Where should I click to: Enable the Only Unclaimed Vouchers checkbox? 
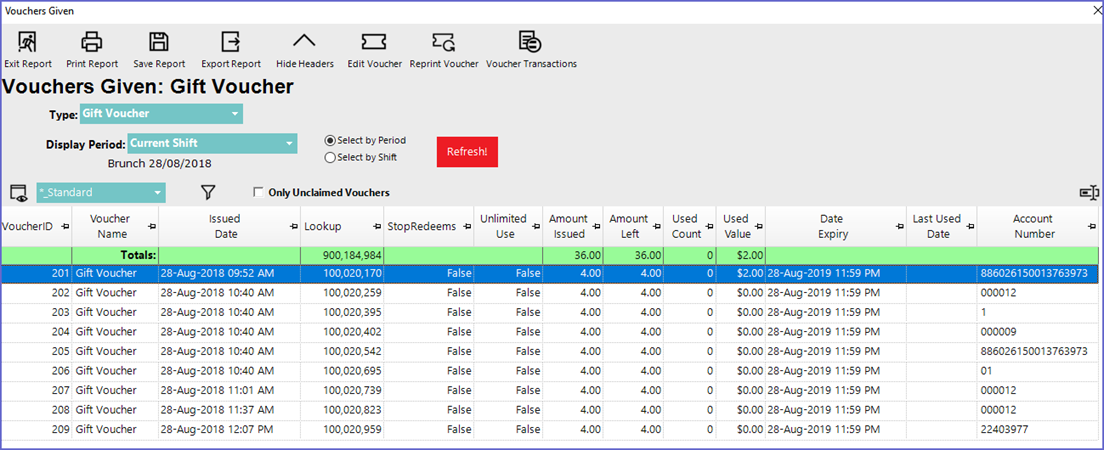click(x=259, y=193)
